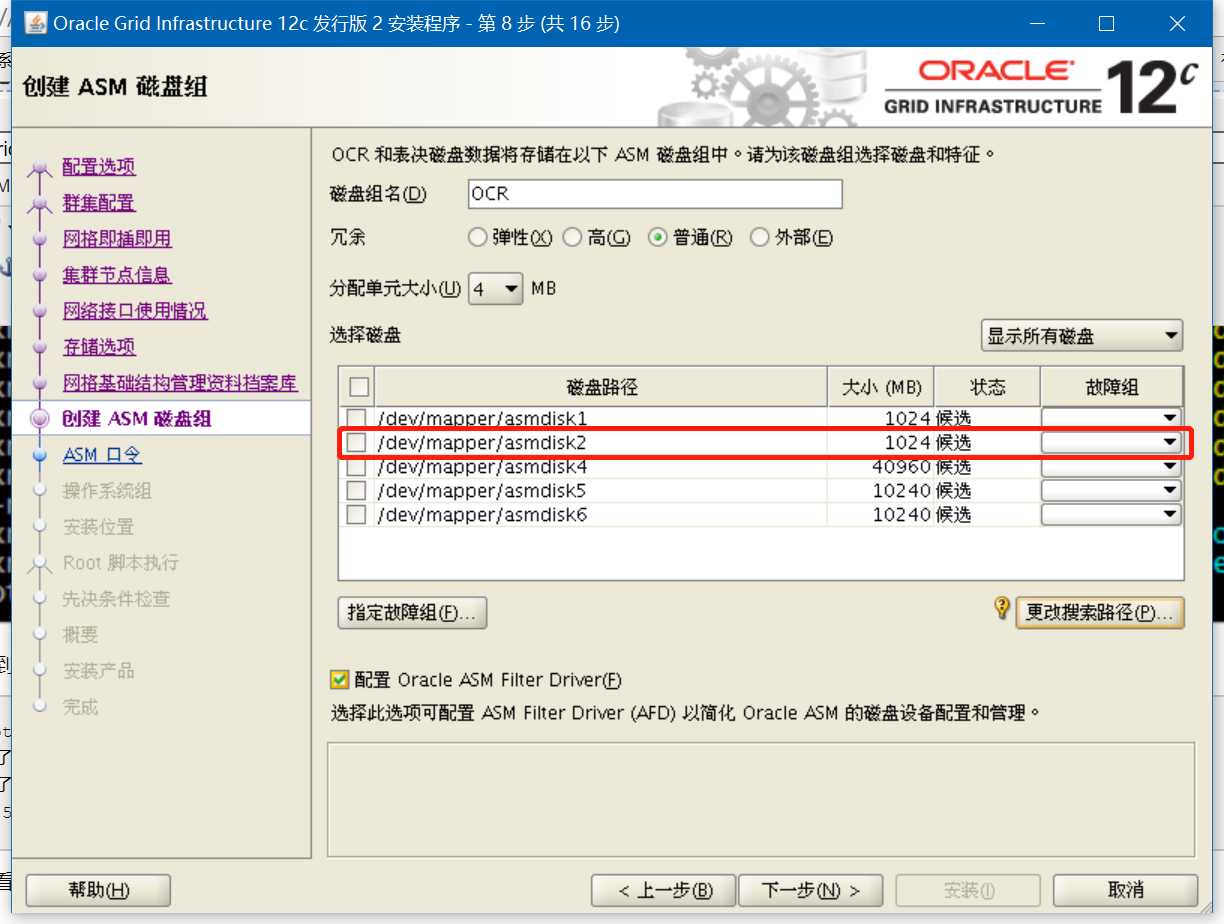Click the 大小 (MB) column header
This screenshot has height=924, width=1224.
point(881,387)
